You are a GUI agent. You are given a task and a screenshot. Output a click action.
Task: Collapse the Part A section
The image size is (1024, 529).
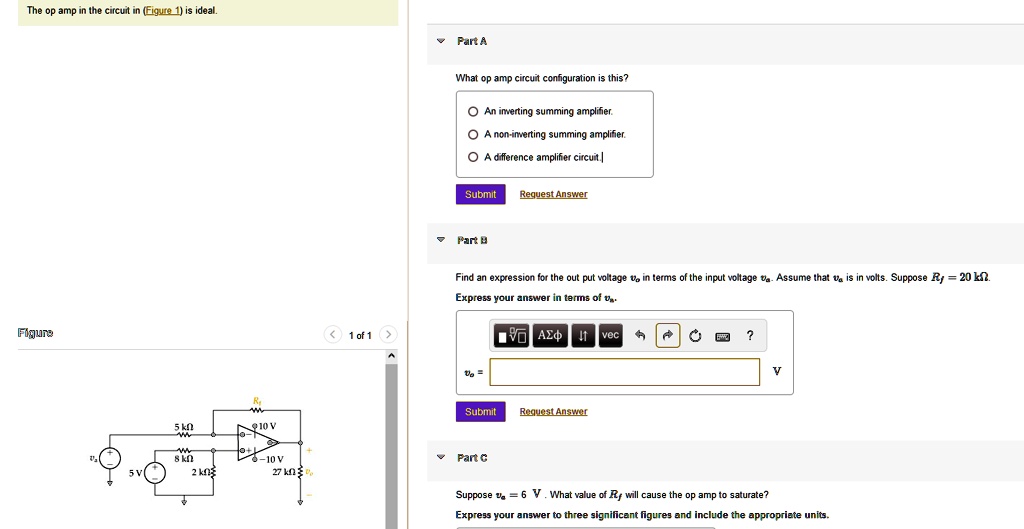click(x=441, y=41)
